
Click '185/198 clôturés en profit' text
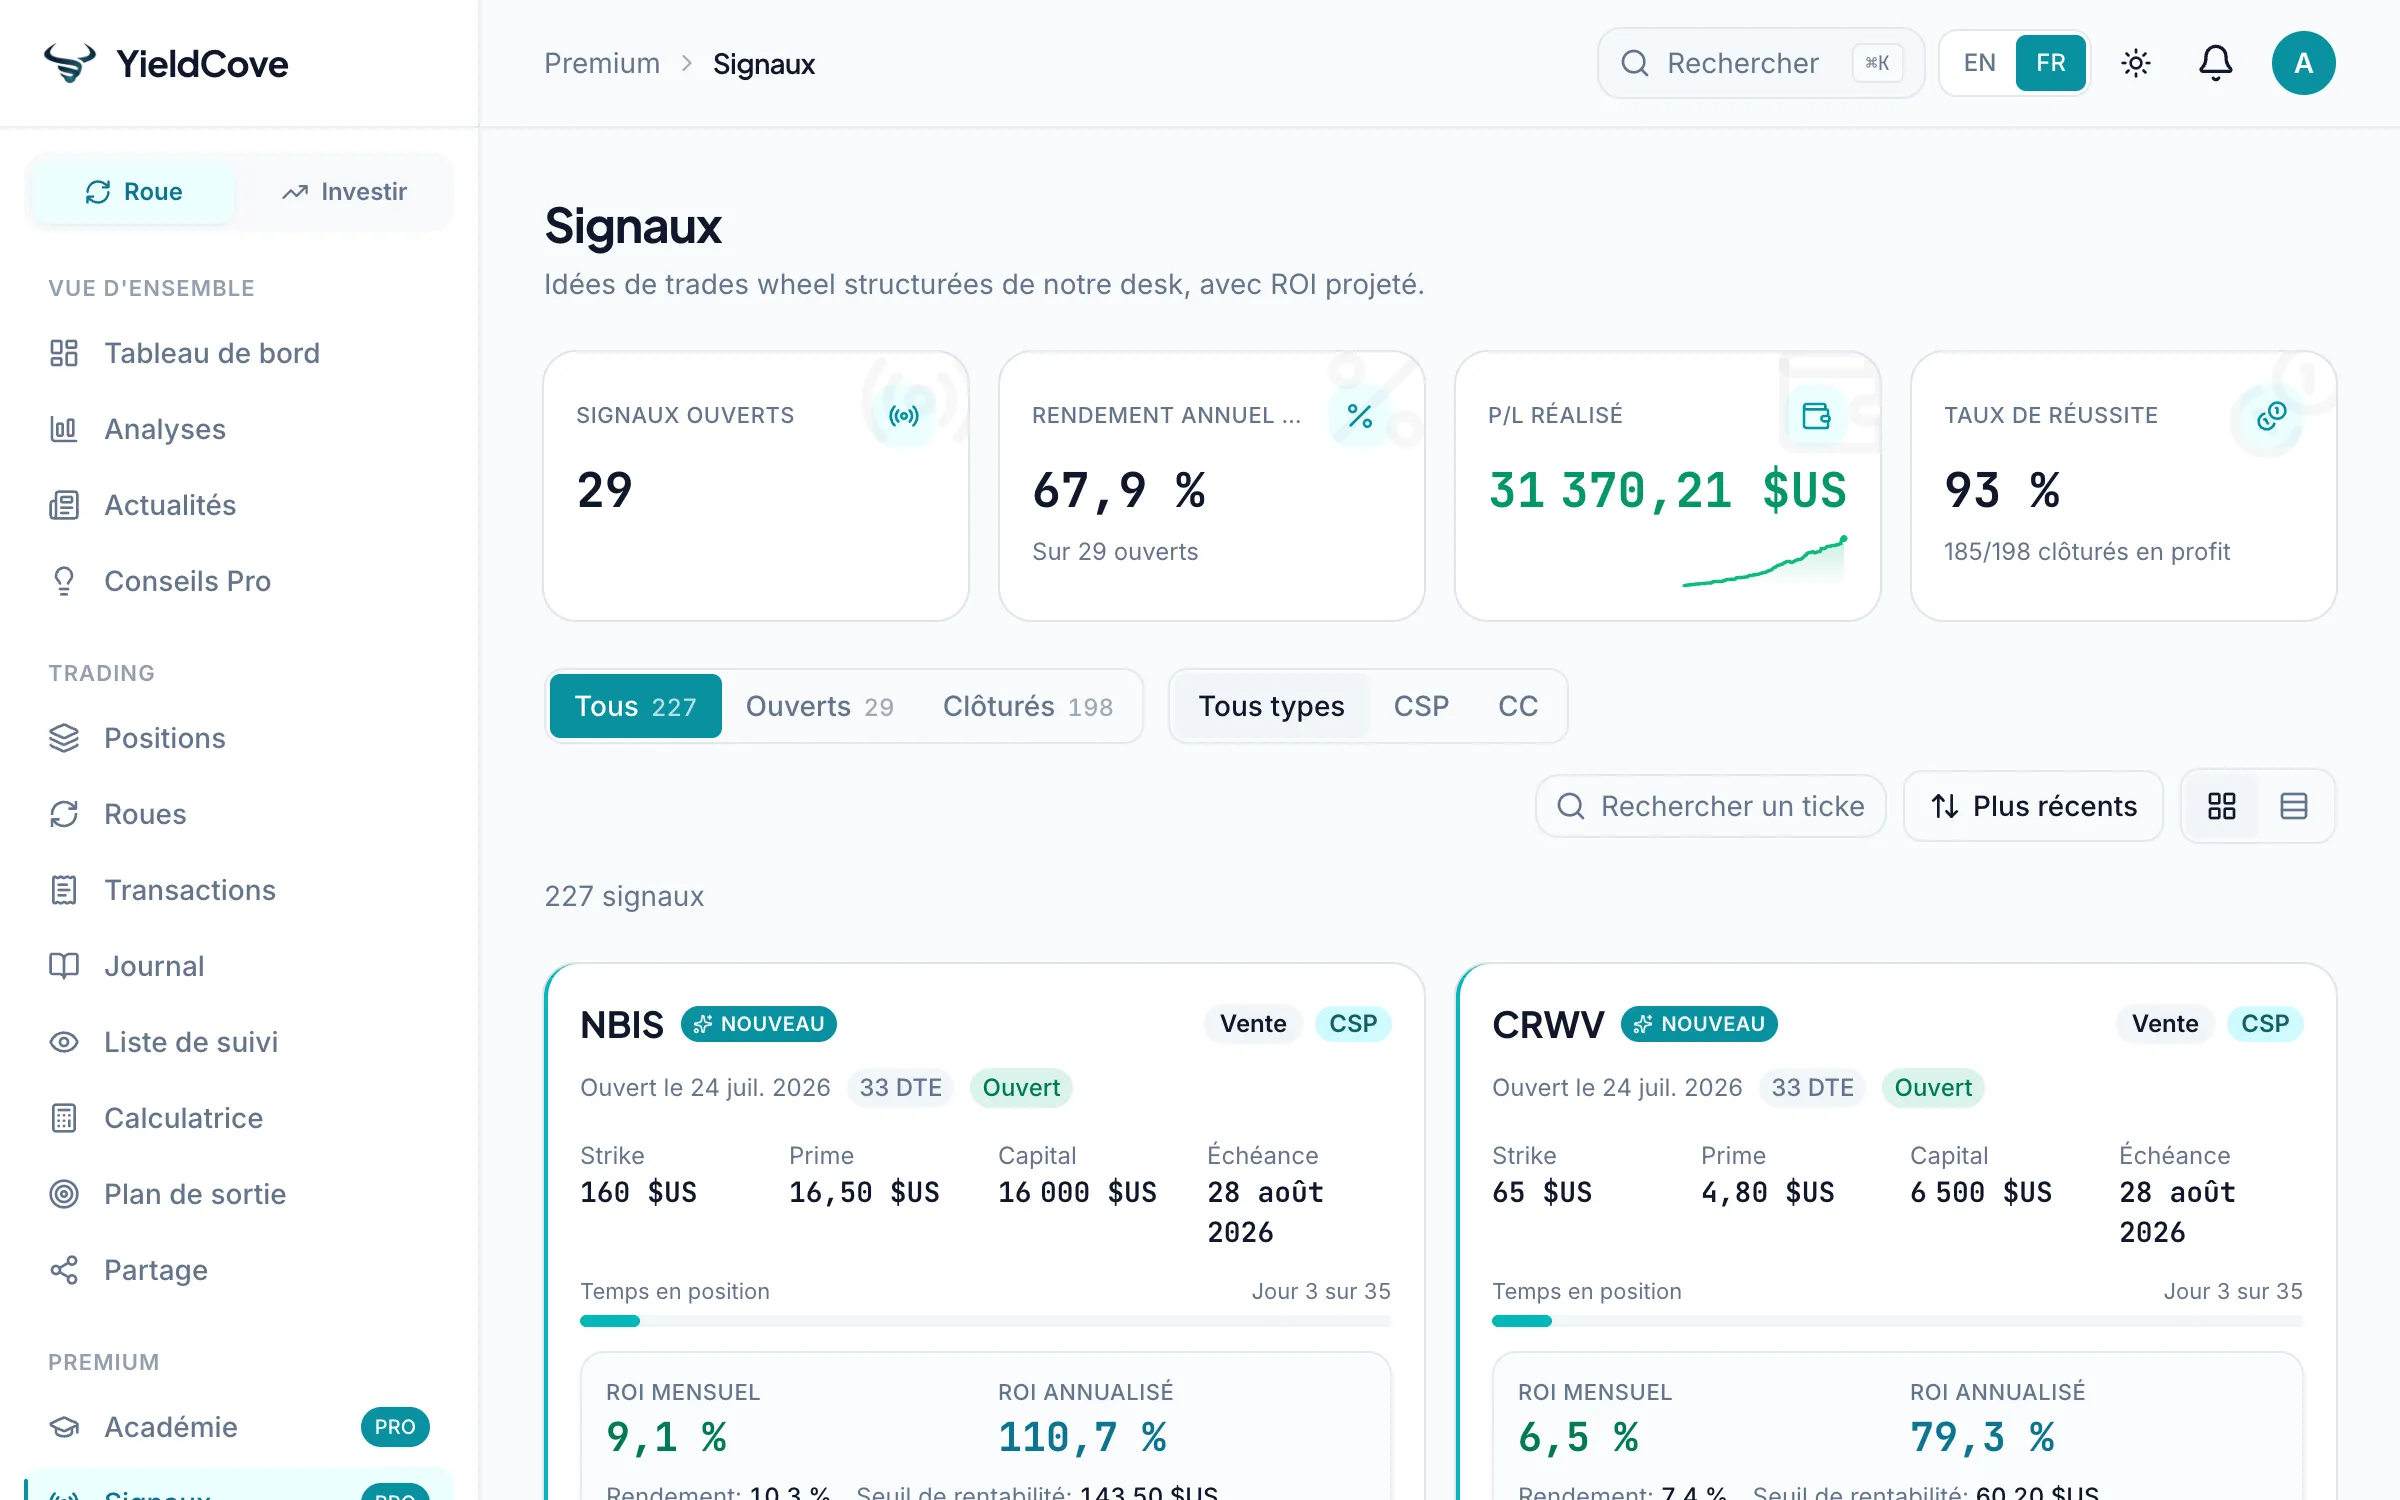click(x=2087, y=552)
